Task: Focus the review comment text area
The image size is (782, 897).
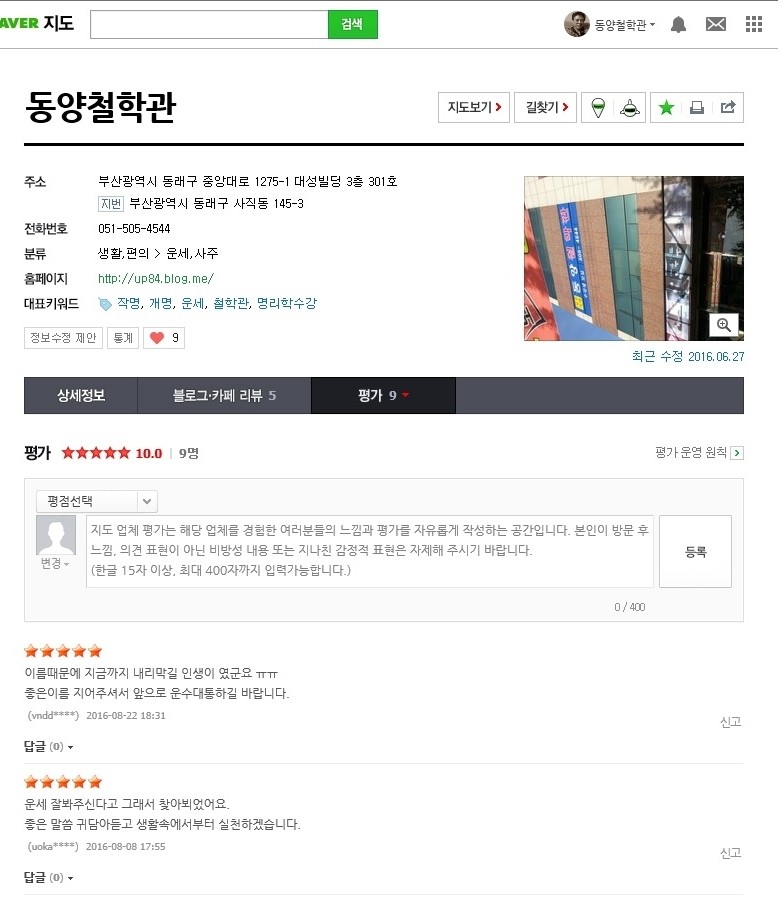Action: (x=370, y=551)
